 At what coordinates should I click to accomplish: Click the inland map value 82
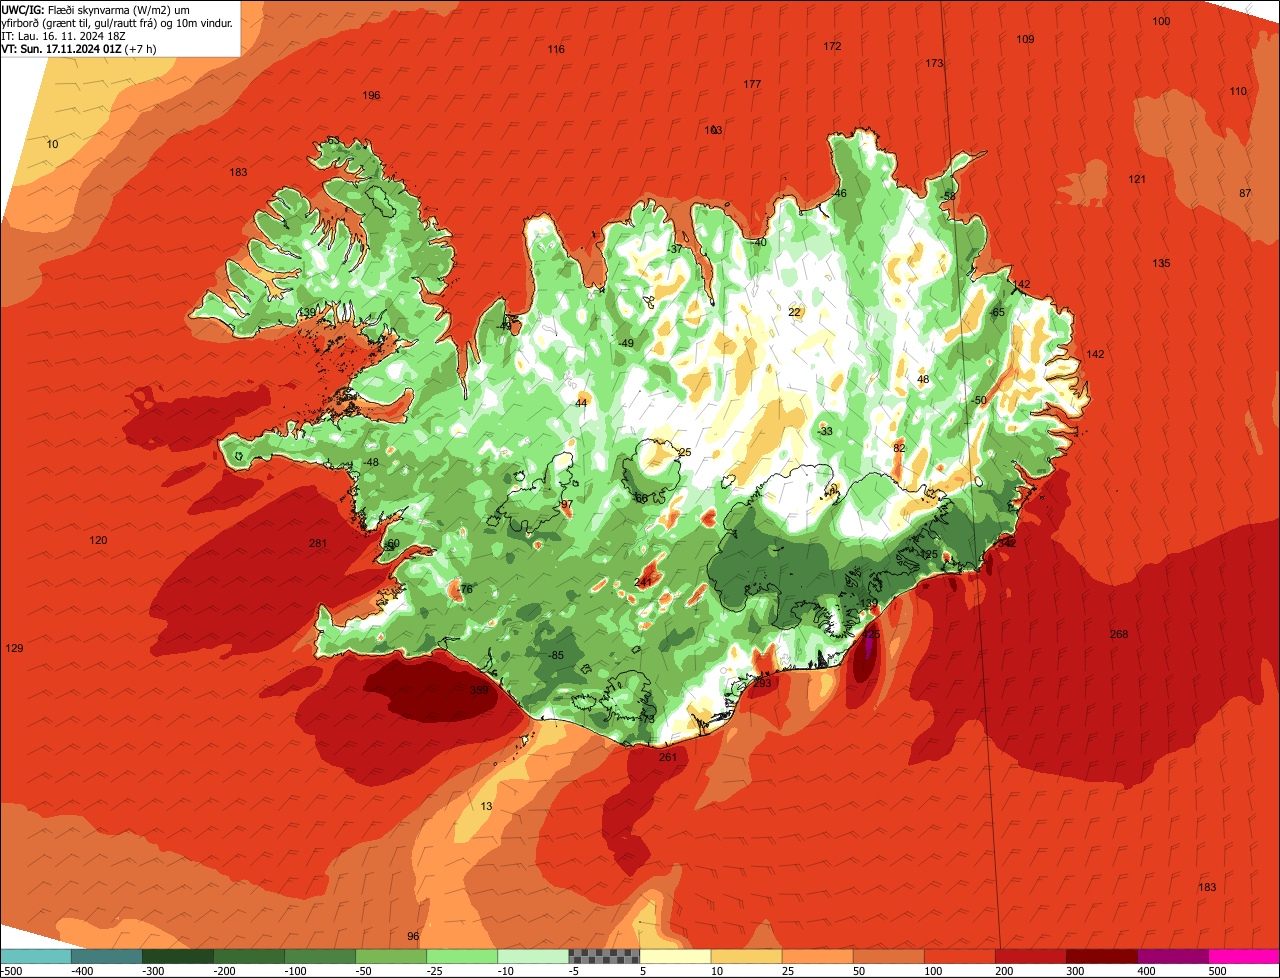(899, 449)
